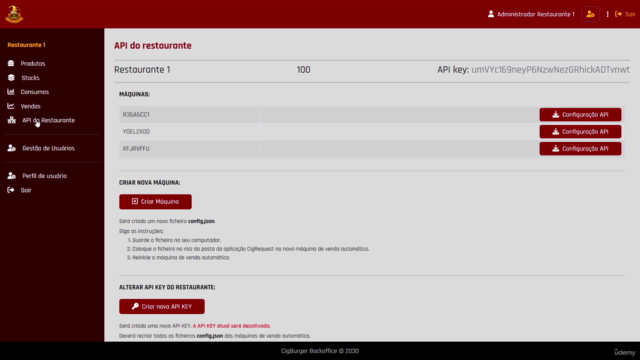Image resolution: width=640 pixels, height=360 pixels.
Task: Click the Consumos bar chart icon
Action: coord(11,92)
